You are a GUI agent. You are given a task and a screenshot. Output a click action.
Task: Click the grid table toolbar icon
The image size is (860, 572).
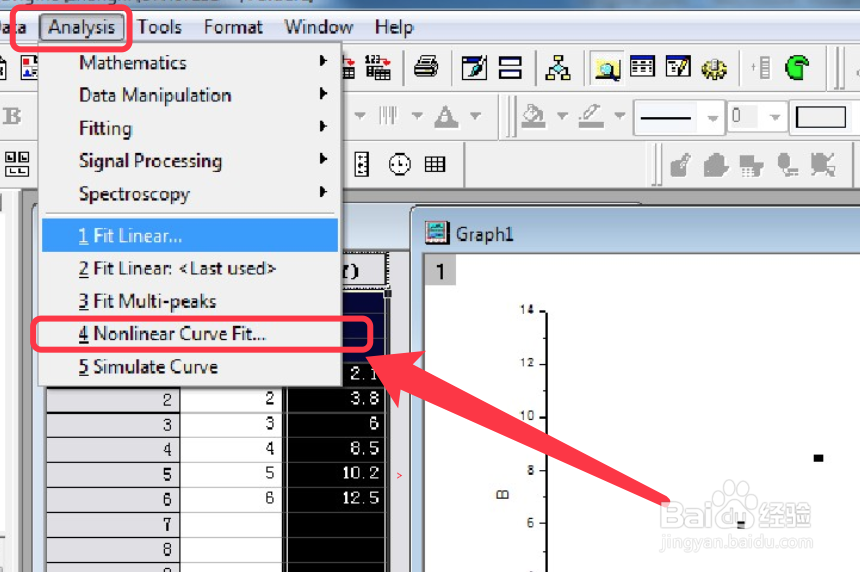[x=434, y=164]
